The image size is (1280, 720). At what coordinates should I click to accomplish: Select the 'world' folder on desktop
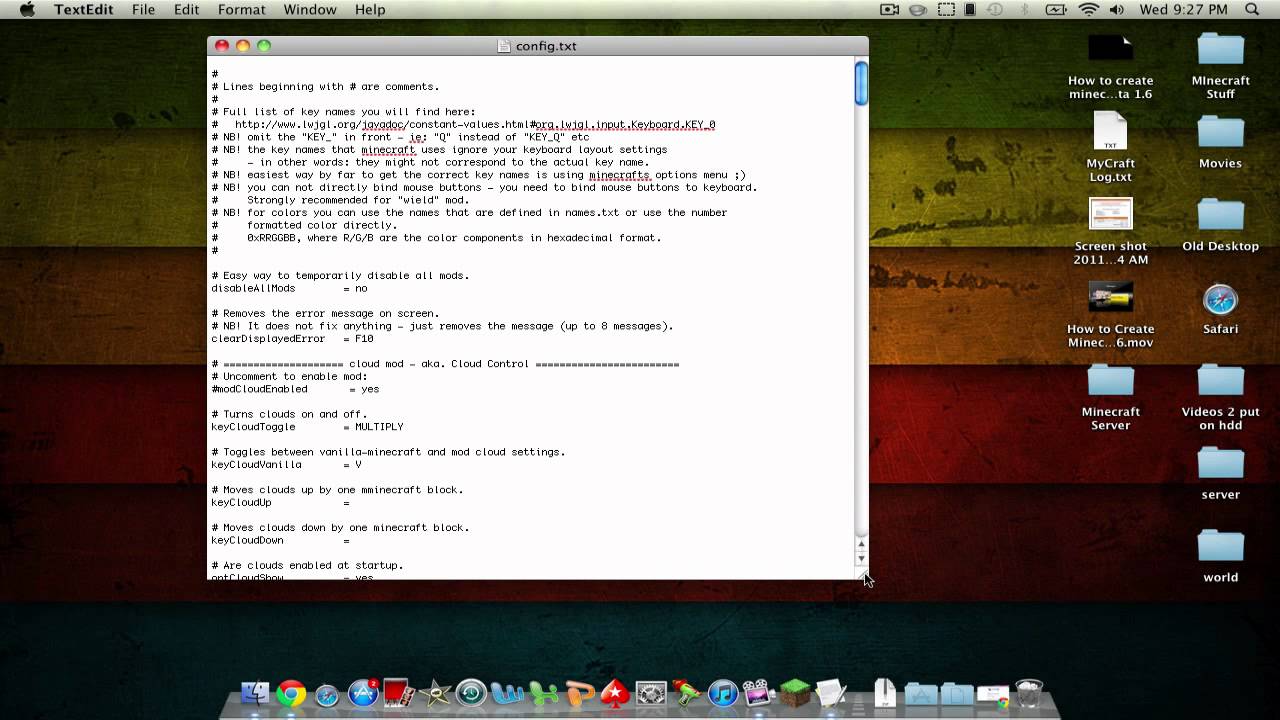pyautogui.click(x=1220, y=556)
